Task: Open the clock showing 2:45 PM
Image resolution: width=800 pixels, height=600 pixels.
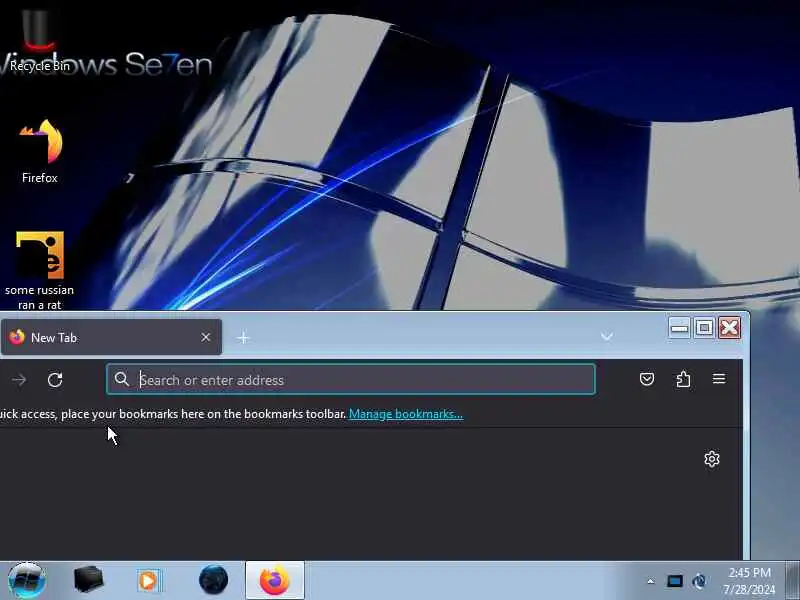Action: (749, 581)
